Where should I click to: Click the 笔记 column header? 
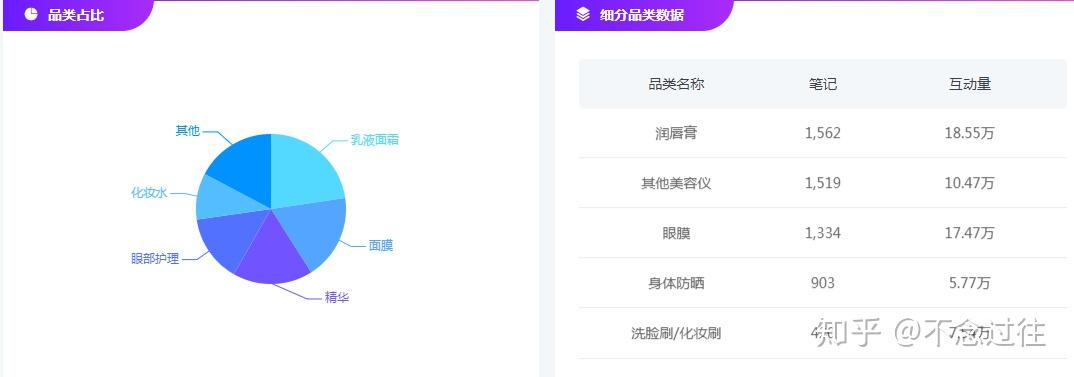823,84
